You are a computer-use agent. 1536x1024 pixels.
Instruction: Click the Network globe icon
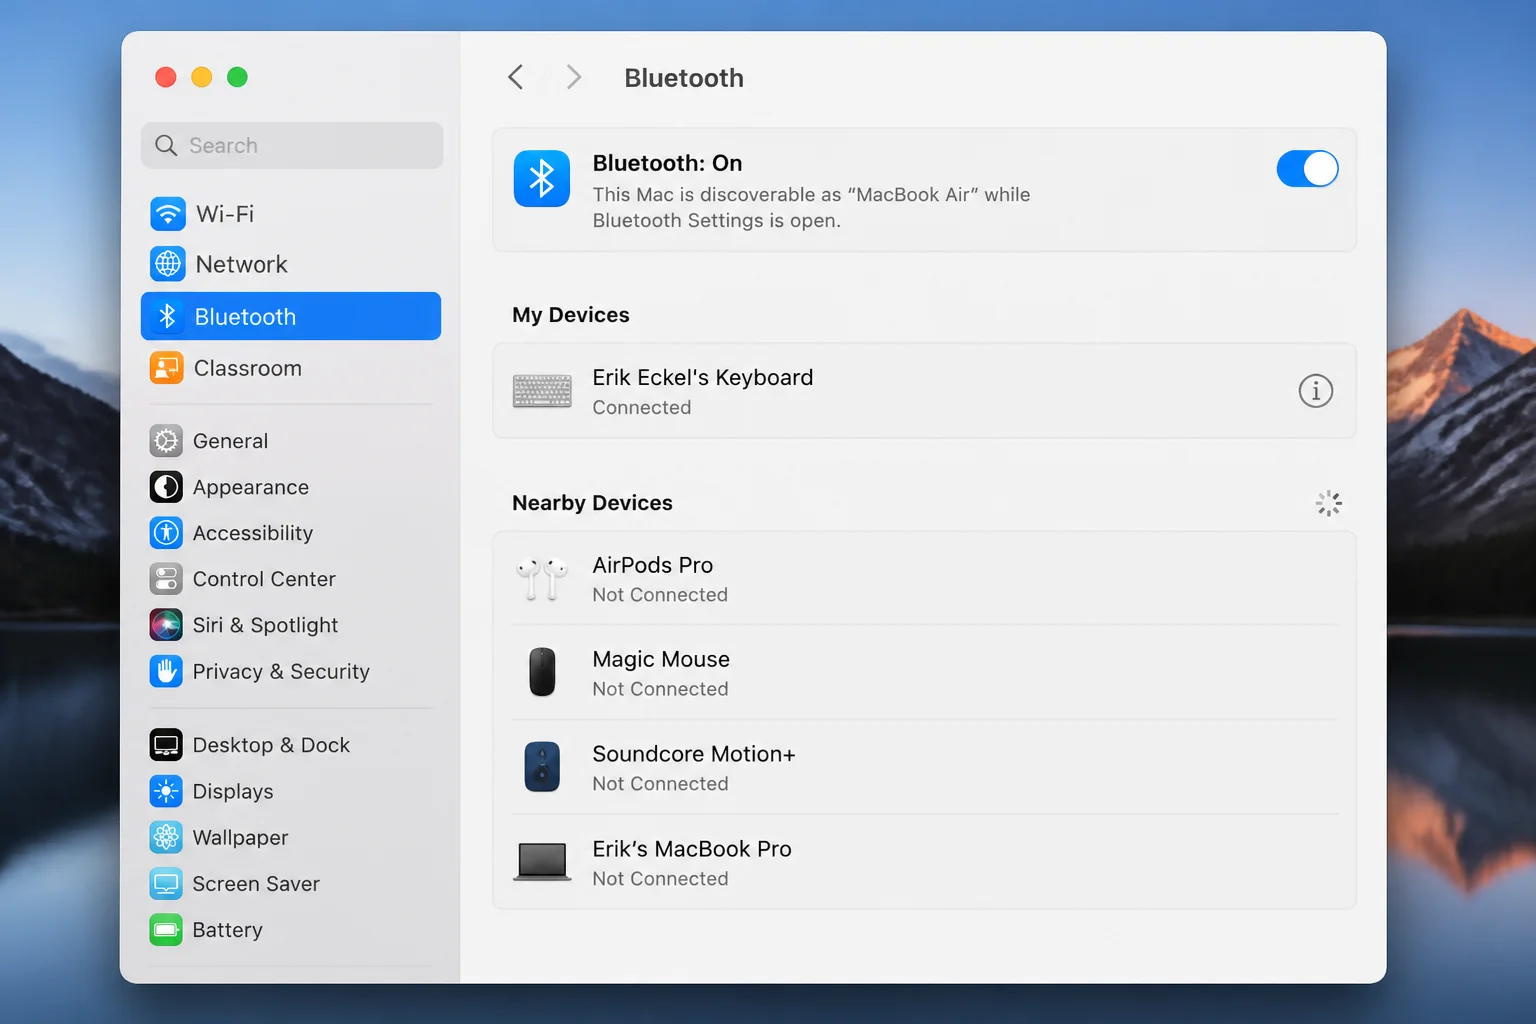pyautogui.click(x=167, y=264)
